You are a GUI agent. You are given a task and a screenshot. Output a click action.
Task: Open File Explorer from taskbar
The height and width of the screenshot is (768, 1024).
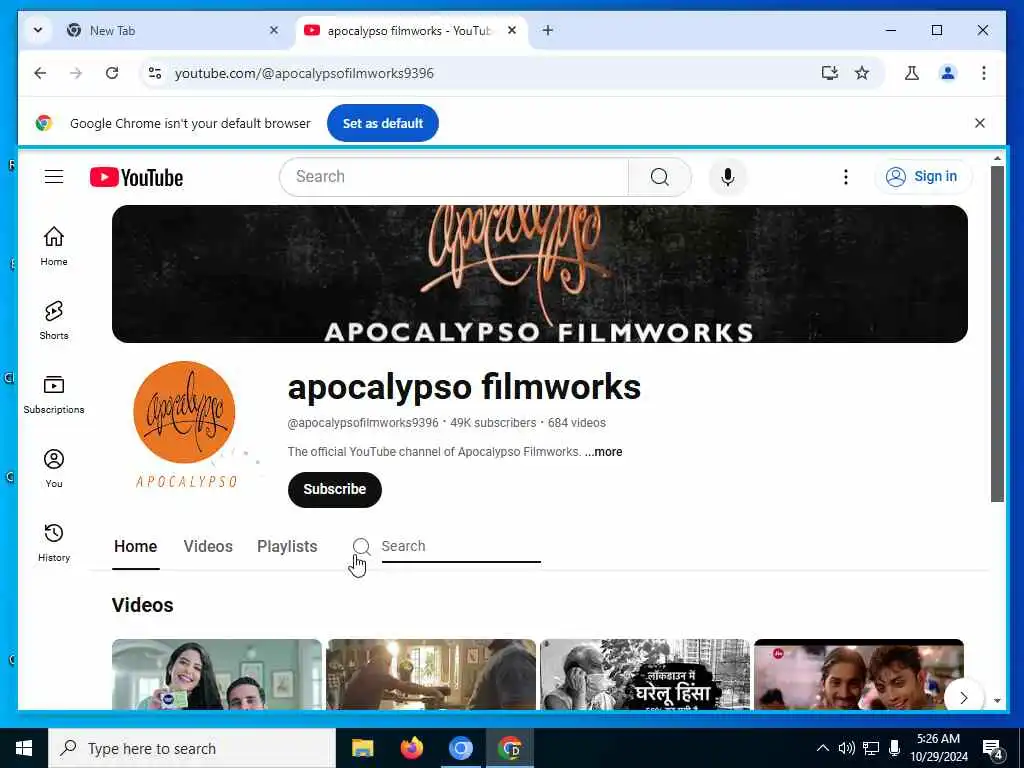coord(362,748)
